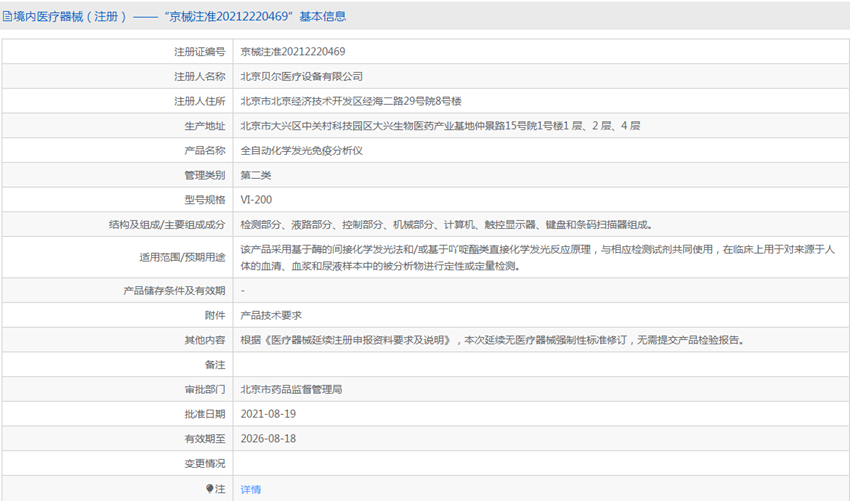This screenshot has width=850, height=501.
Task: Click the 备注 row label
Action: coord(214,364)
